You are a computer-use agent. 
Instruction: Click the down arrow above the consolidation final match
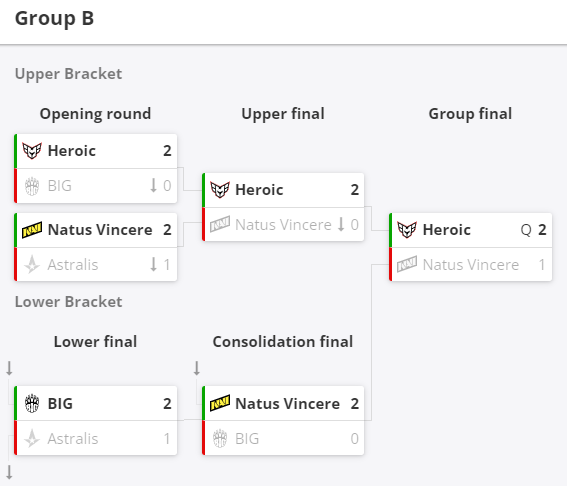click(x=197, y=368)
